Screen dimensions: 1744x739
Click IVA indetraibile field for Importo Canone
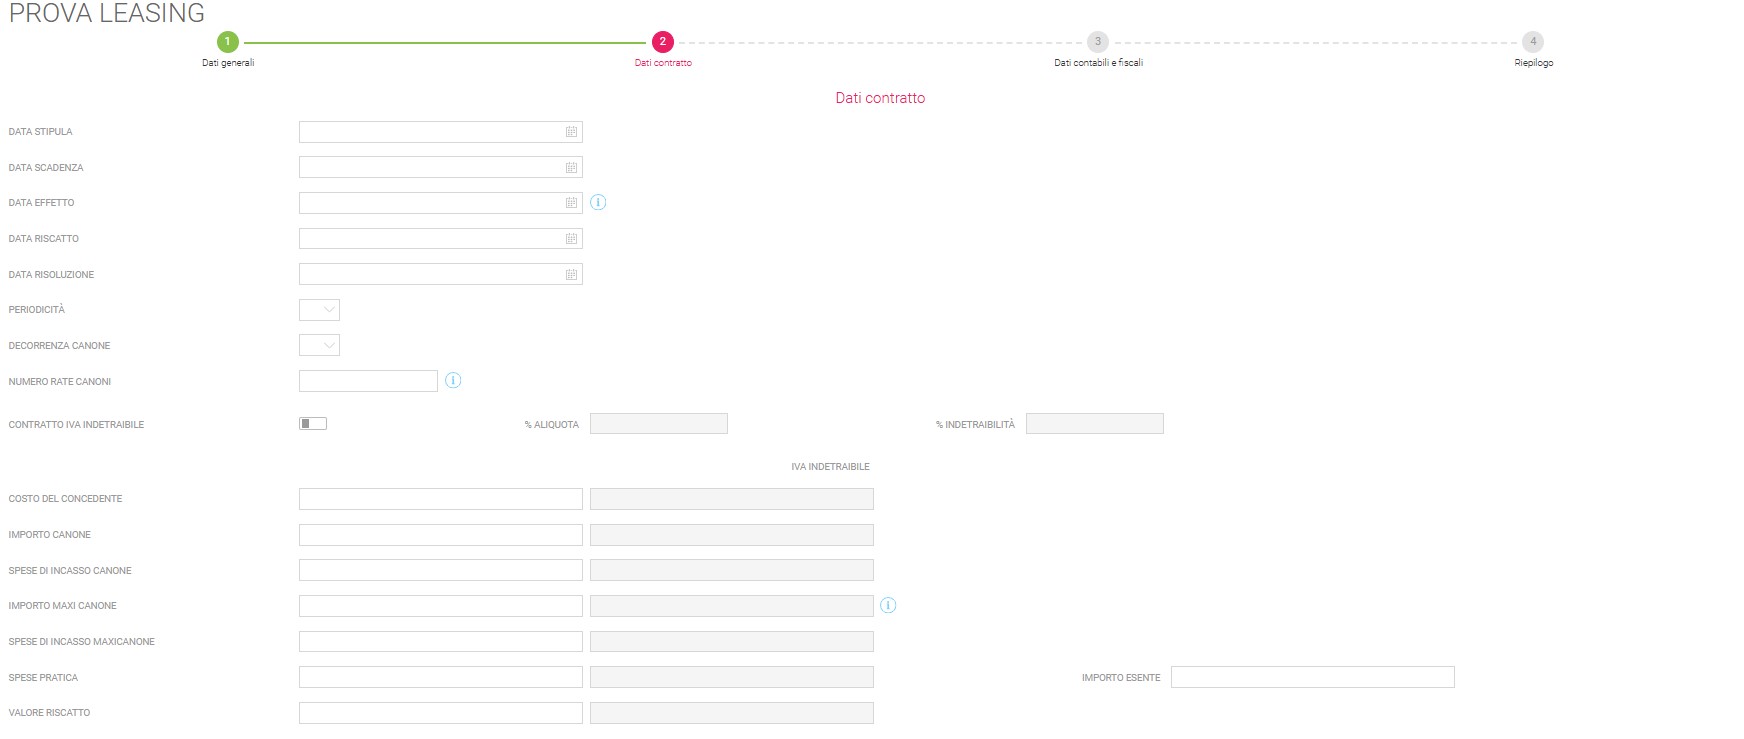pos(732,535)
